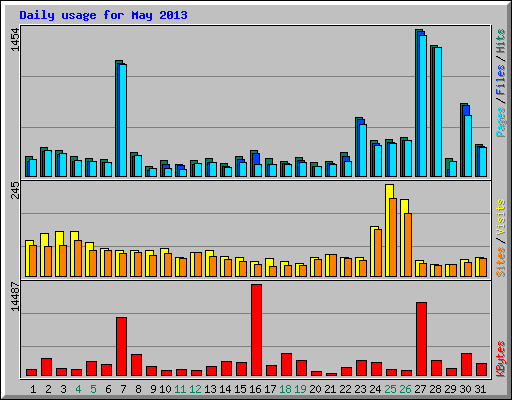Click day 12 weekend label on x-axis

click(x=195, y=389)
